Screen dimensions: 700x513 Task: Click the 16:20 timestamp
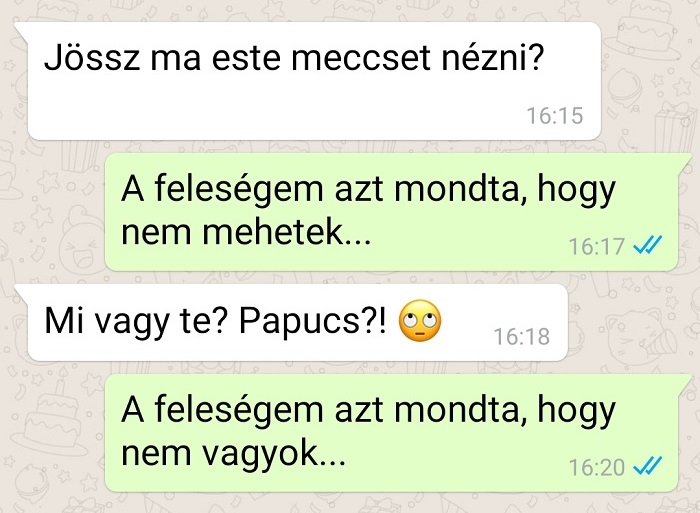click(x=596, y=467)
